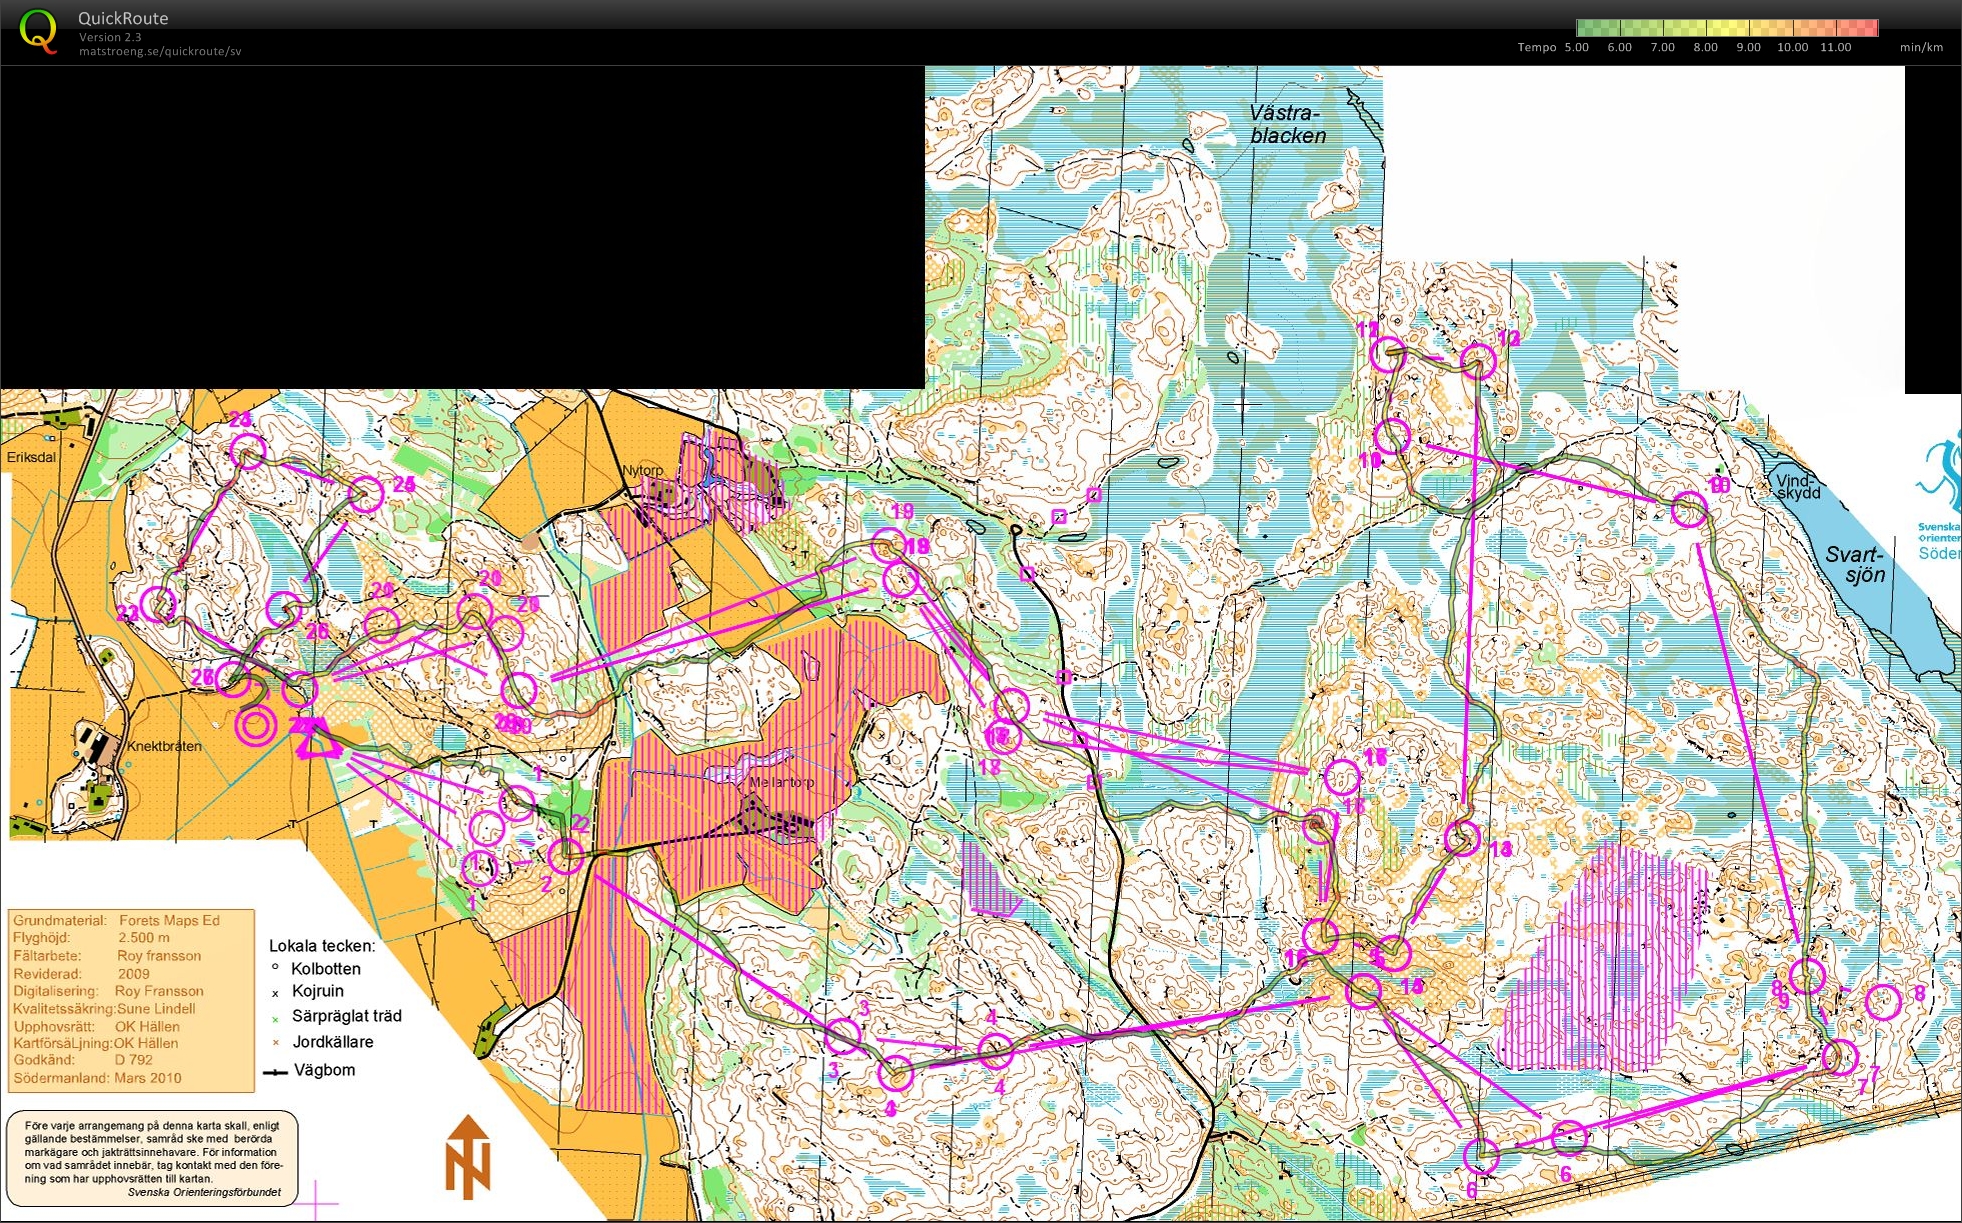Click the Eriksdal place name
This screenshot has width=1962, height=1223.
pos(32,457)
